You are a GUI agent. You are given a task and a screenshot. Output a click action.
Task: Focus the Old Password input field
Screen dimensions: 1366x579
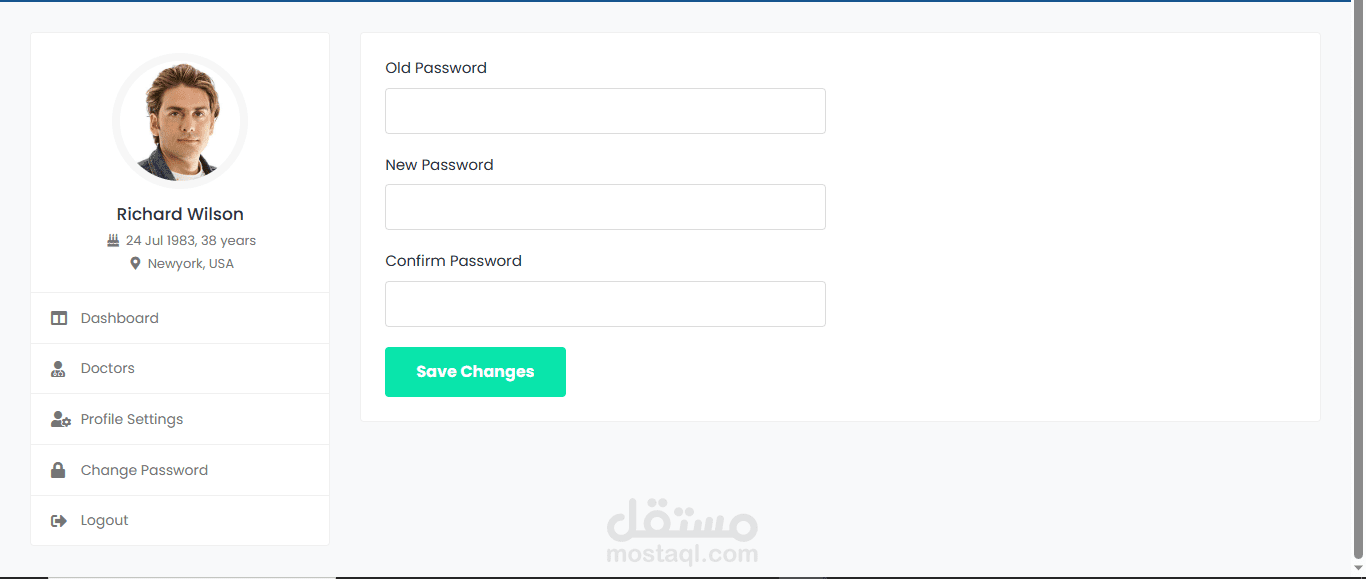coord(605,111)
